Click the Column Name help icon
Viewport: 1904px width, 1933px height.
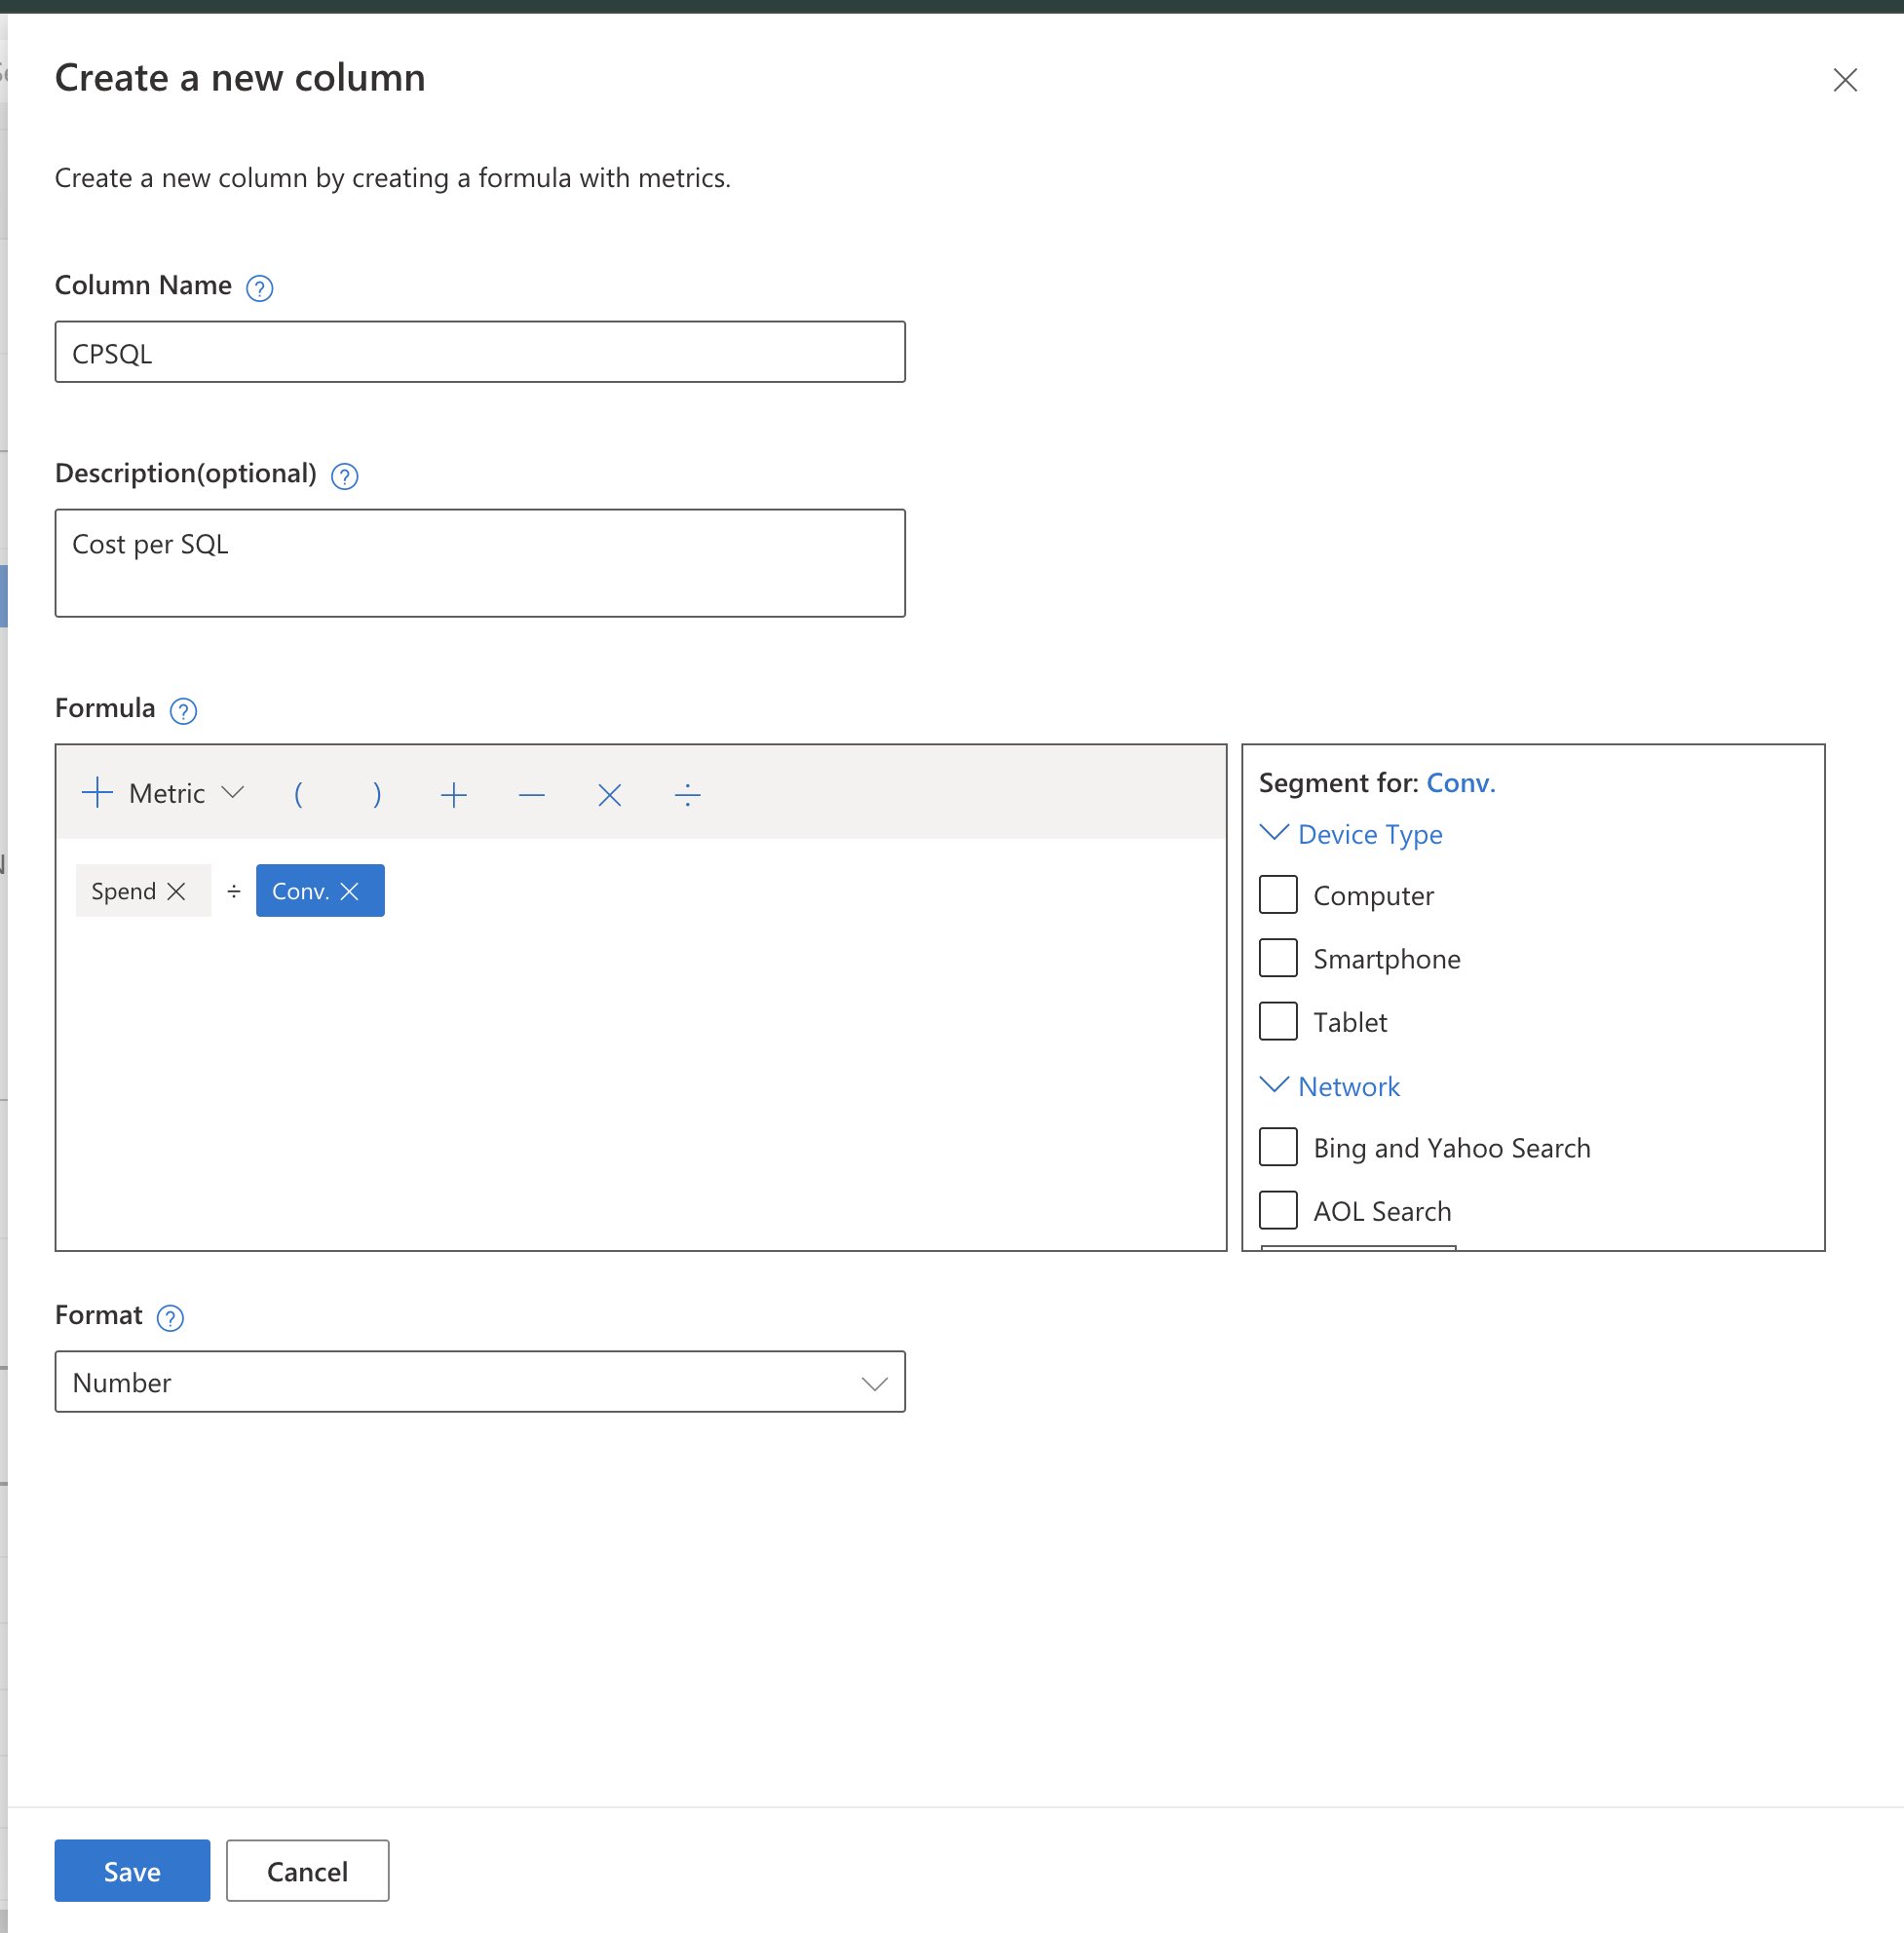(x=259, y=288)
